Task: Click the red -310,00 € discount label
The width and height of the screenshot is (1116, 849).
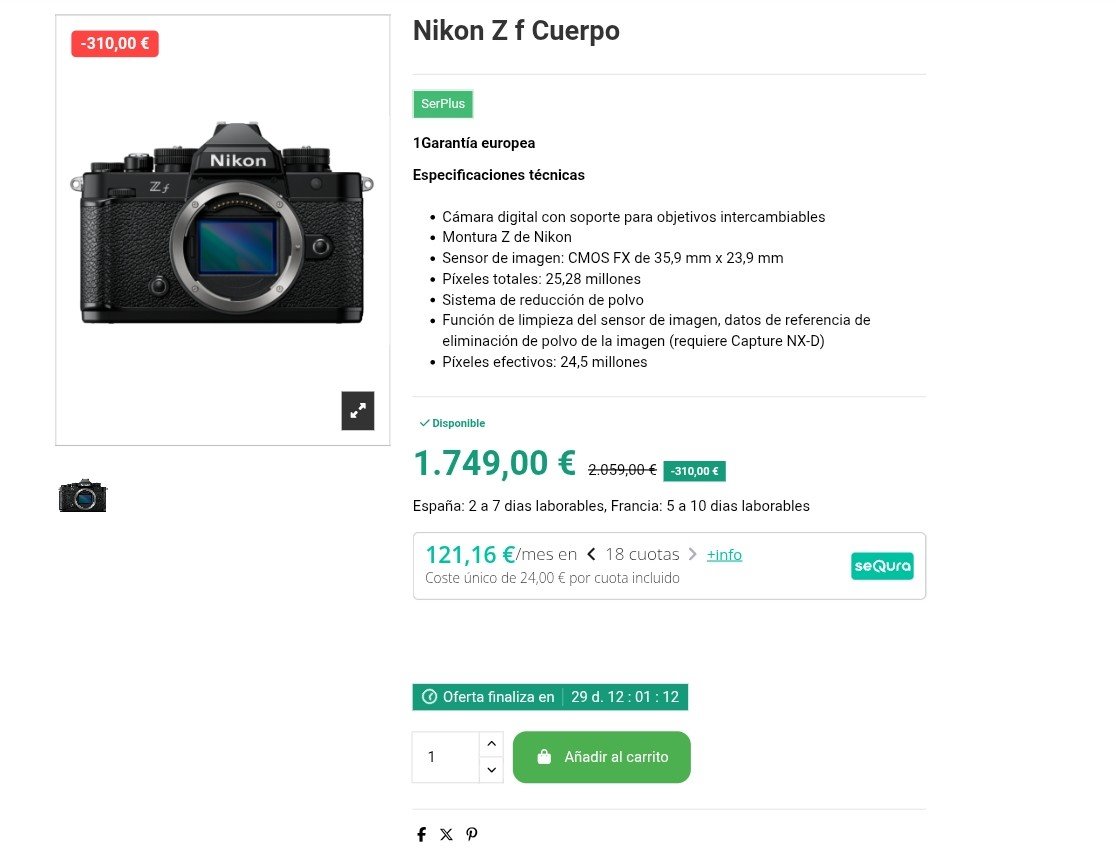Action: [115, 43]
